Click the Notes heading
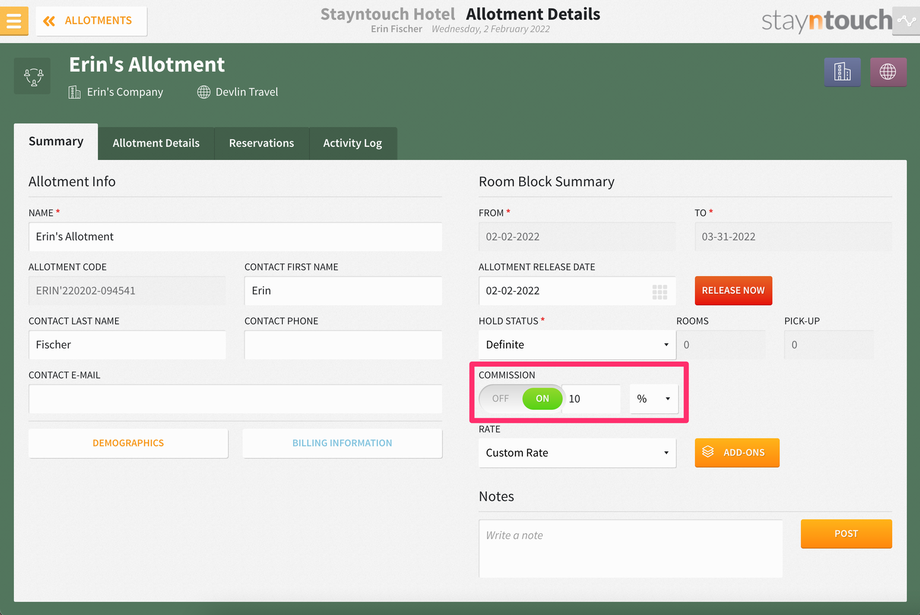 (496, 496)
